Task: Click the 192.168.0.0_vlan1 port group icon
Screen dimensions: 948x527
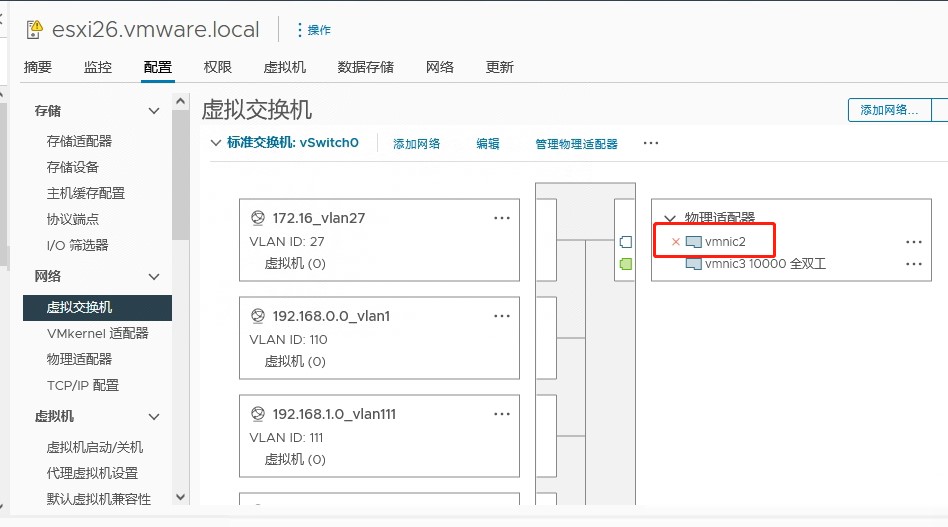Action: [x=258, y=316]
